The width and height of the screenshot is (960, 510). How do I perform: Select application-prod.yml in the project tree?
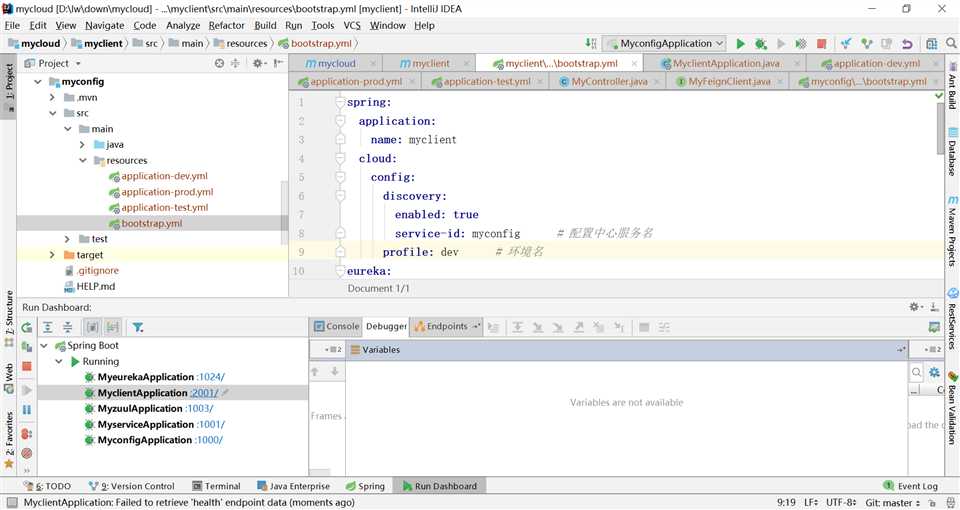click(x=167, y=192)
